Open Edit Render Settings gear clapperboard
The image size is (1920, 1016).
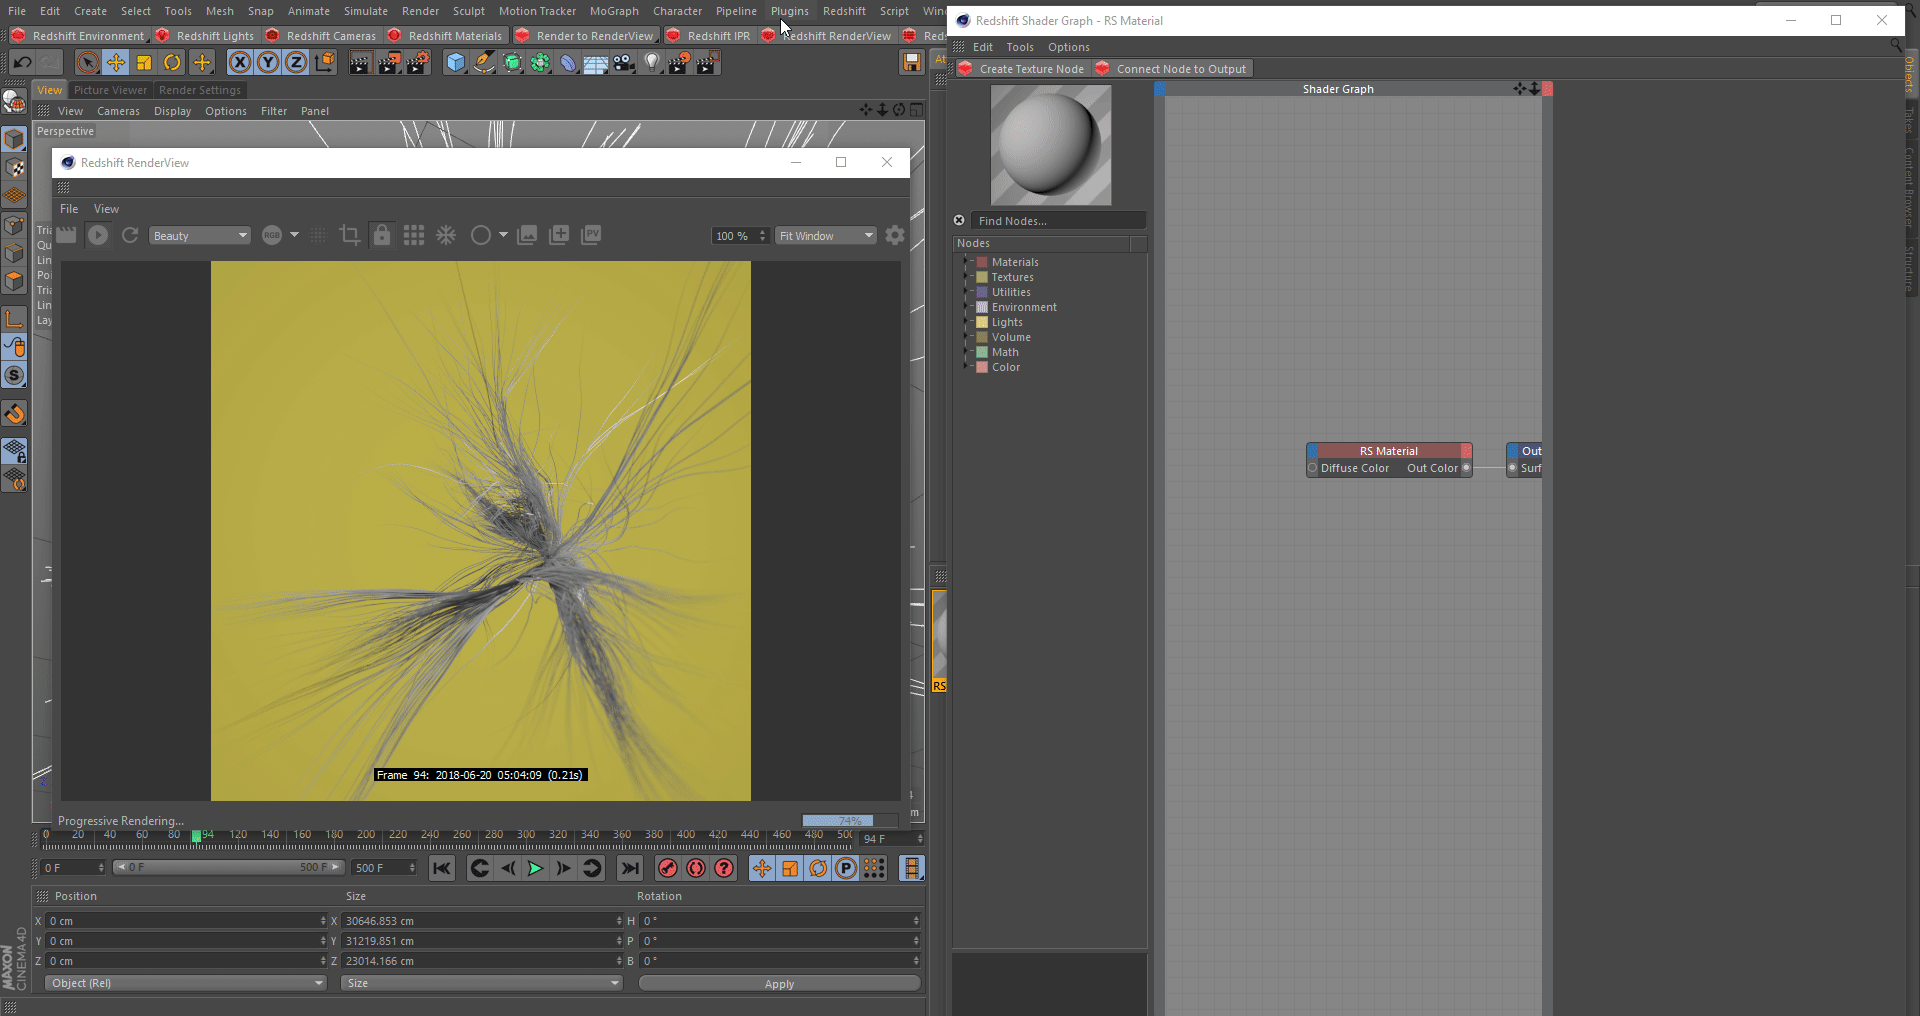click(416, 63)
